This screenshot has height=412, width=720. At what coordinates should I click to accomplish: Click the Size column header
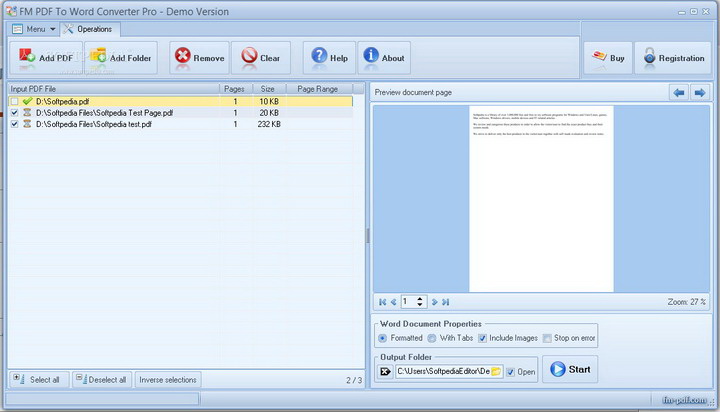pyautogui.click(x=268, y=89)
